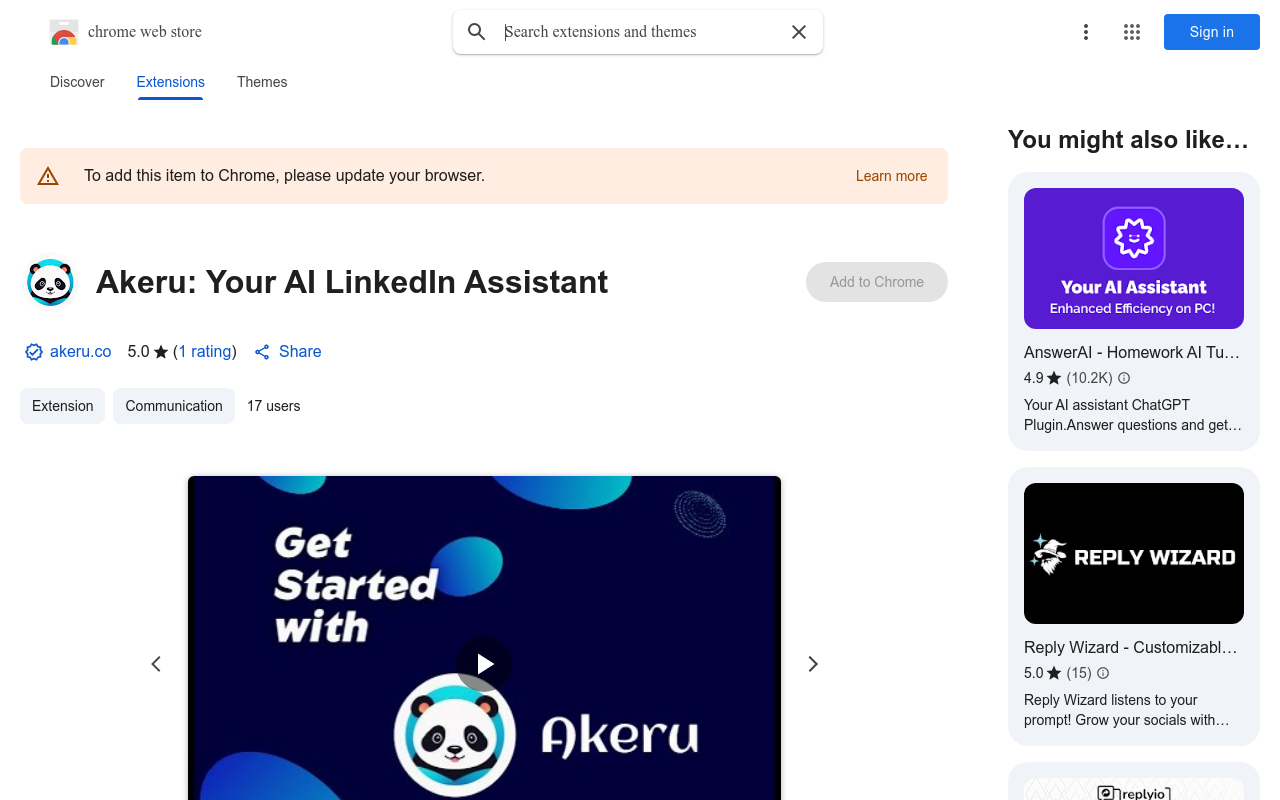Screen dimensions: 1280x800
Task: Click the verified badge beside akeru.co
Action: coord(34,352)
